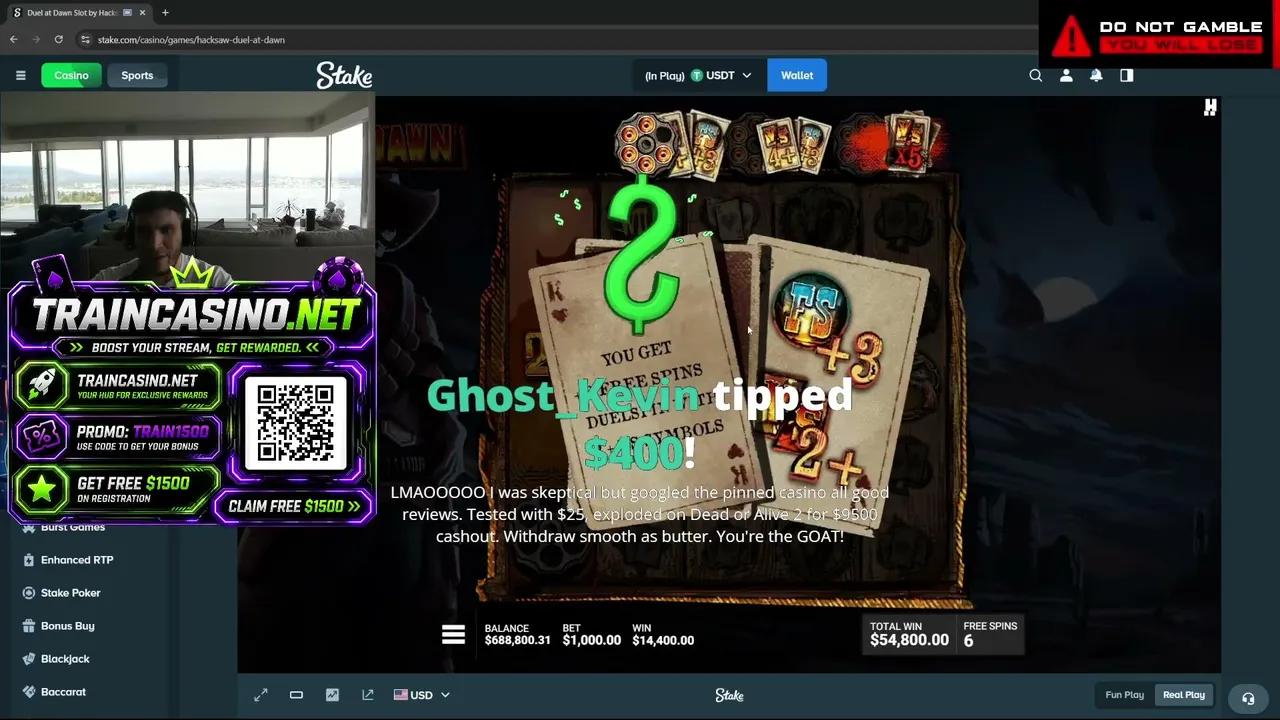The image size is (1280, 720).
Task: Click the $1,000.00 bet value
Action: (x=591, y=640)
